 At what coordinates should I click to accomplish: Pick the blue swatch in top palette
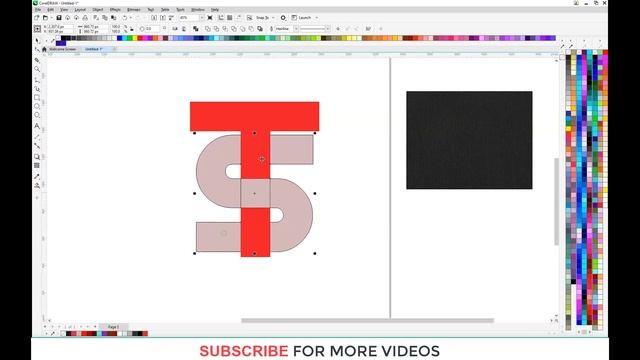coord(120,38)
